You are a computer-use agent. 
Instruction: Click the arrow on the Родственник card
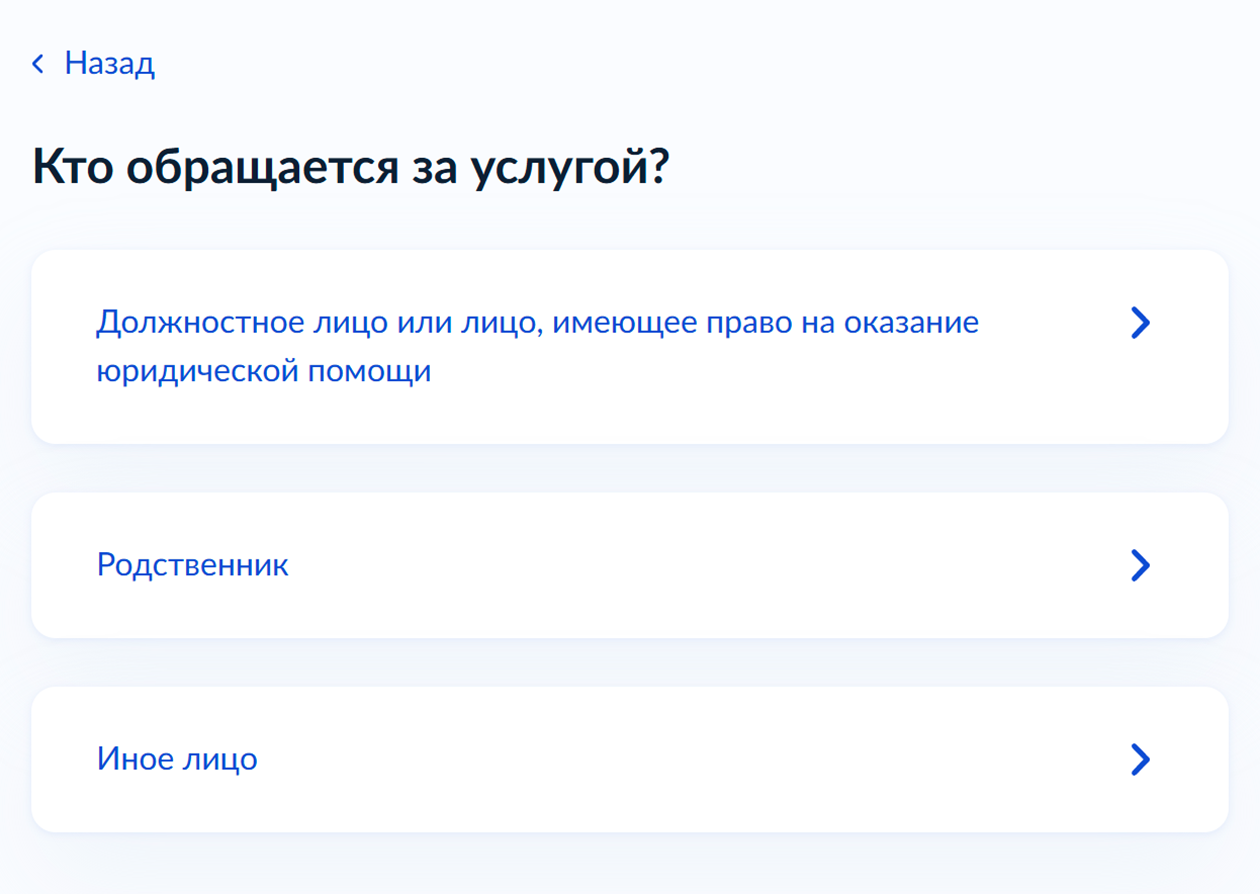click(1140, 565)
